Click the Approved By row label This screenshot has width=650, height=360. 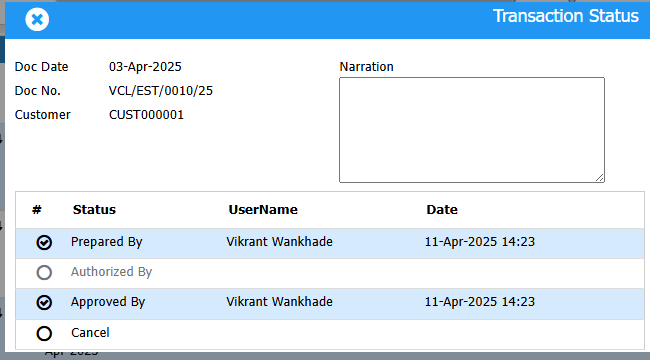click(x=108, y=302)
